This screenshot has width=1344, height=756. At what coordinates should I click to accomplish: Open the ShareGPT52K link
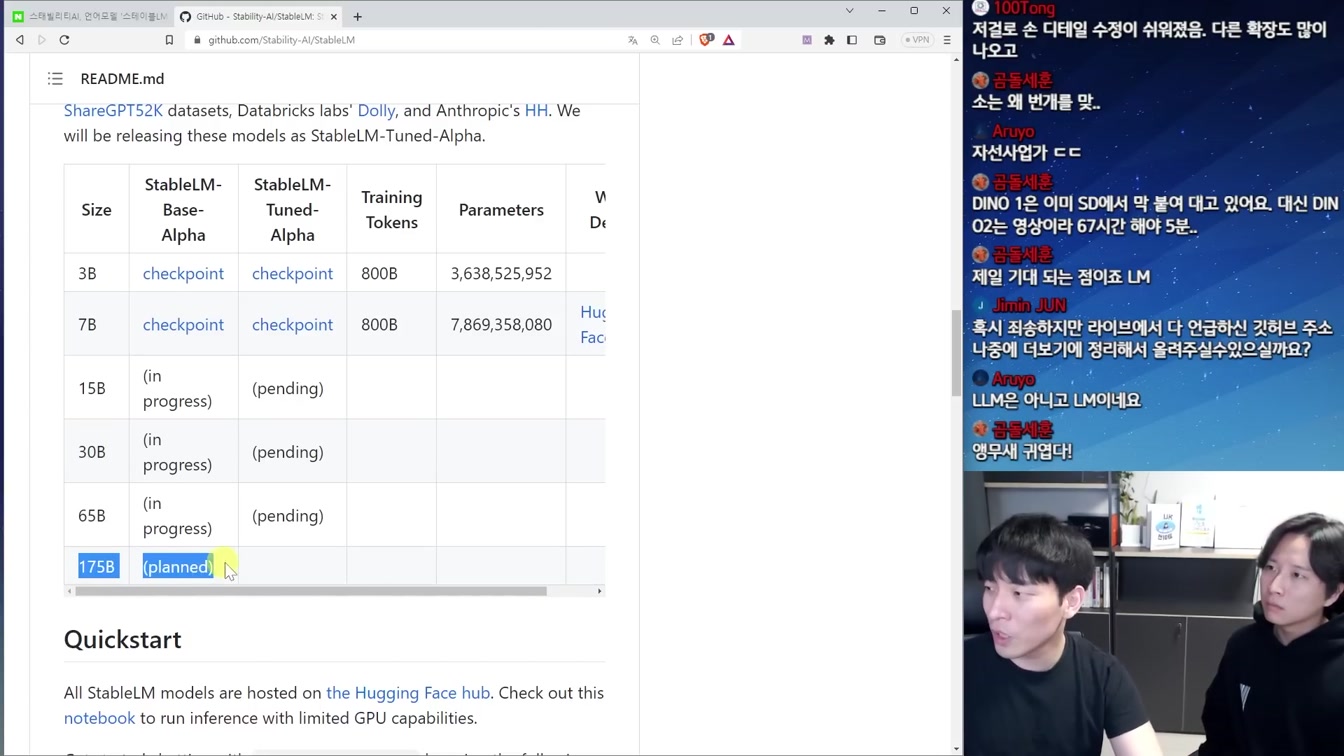[113, 111]
